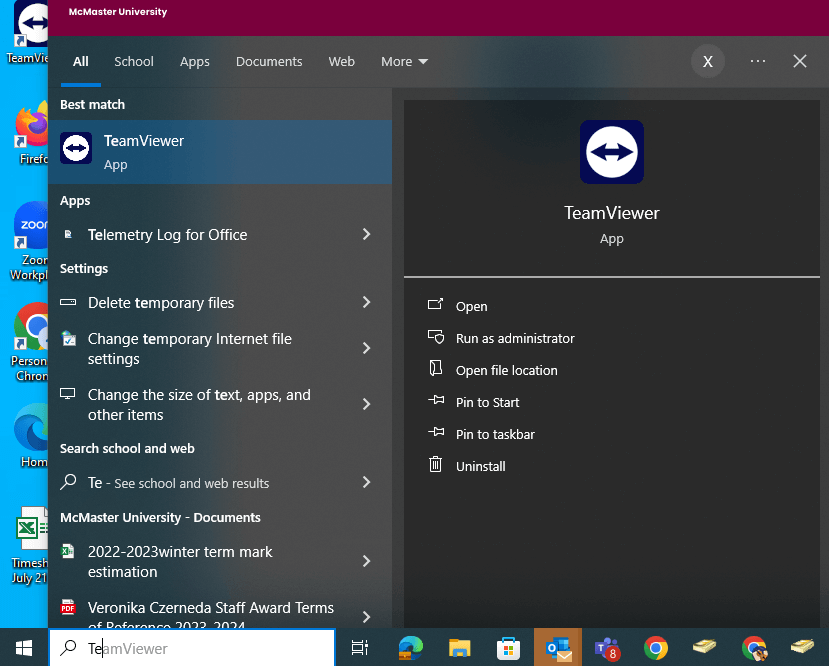Expand winter term mark estimation arrow
This screenshot has width=829, height=666.
tap(366, 561)
